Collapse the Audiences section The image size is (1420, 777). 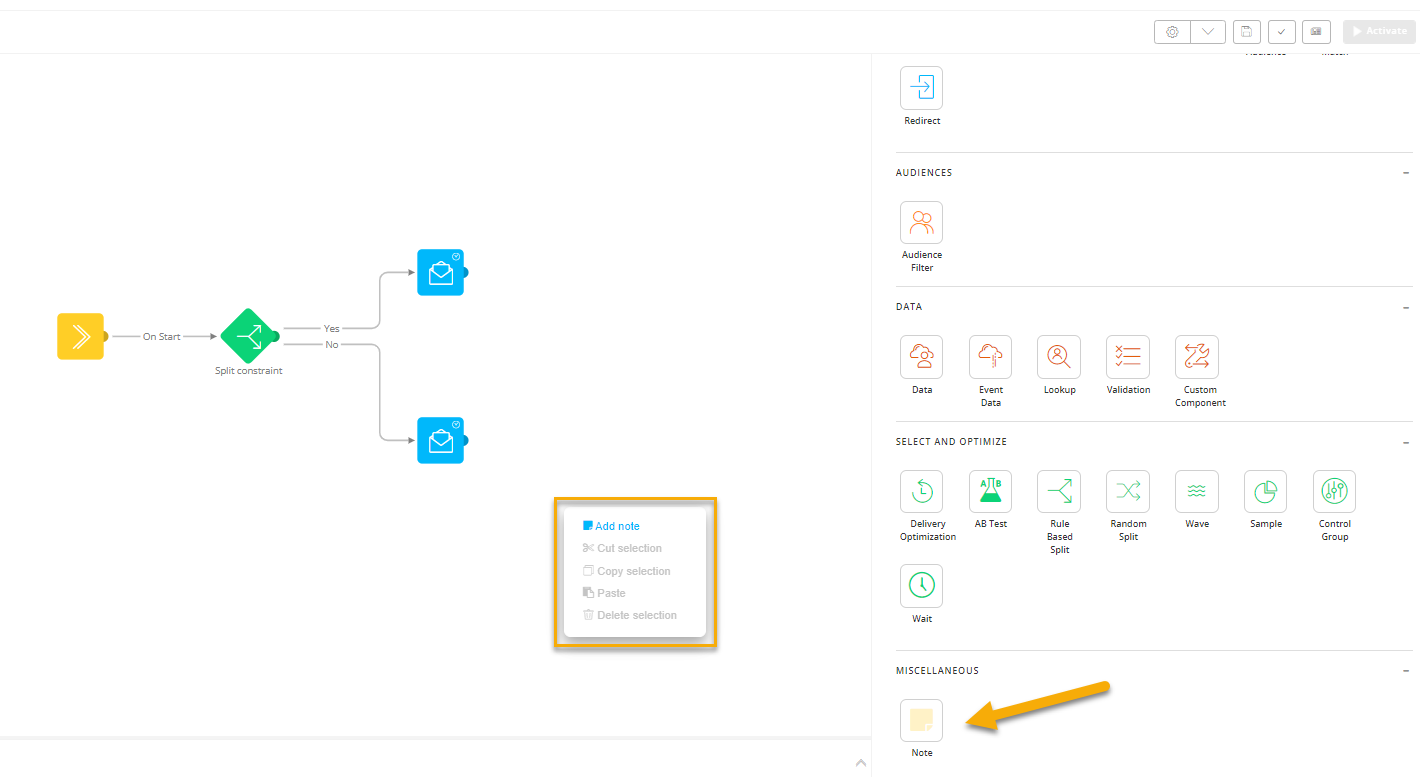tap(1406, 173)
